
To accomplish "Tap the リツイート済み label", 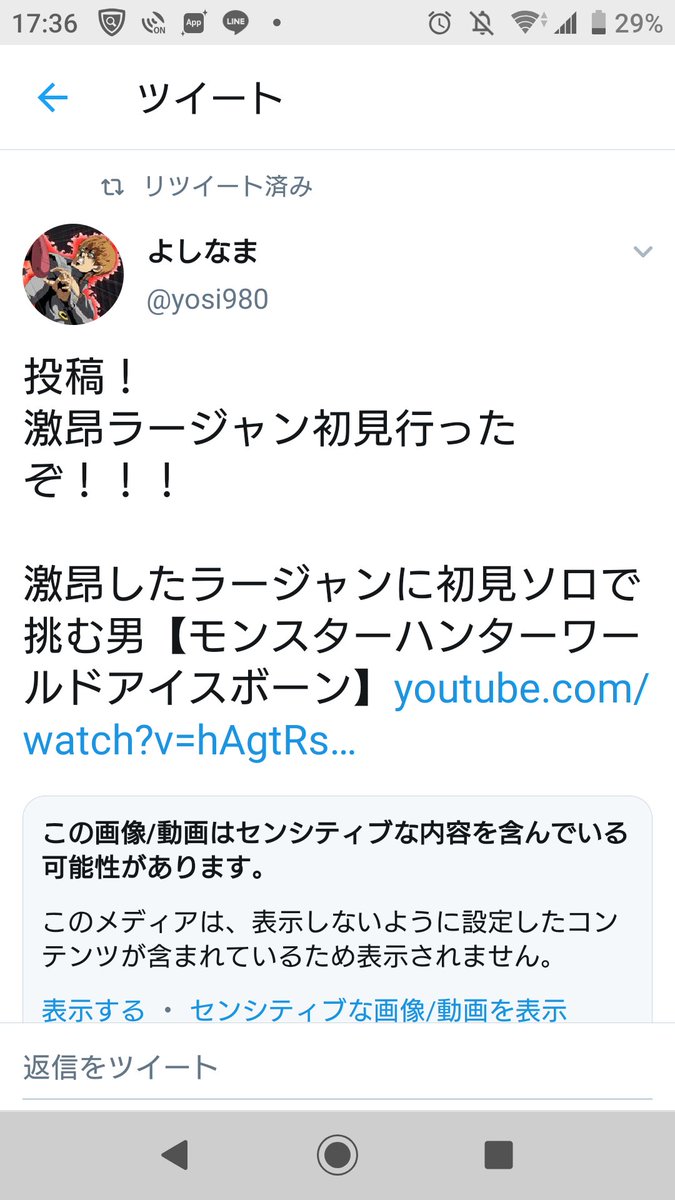I will (228, 186).
